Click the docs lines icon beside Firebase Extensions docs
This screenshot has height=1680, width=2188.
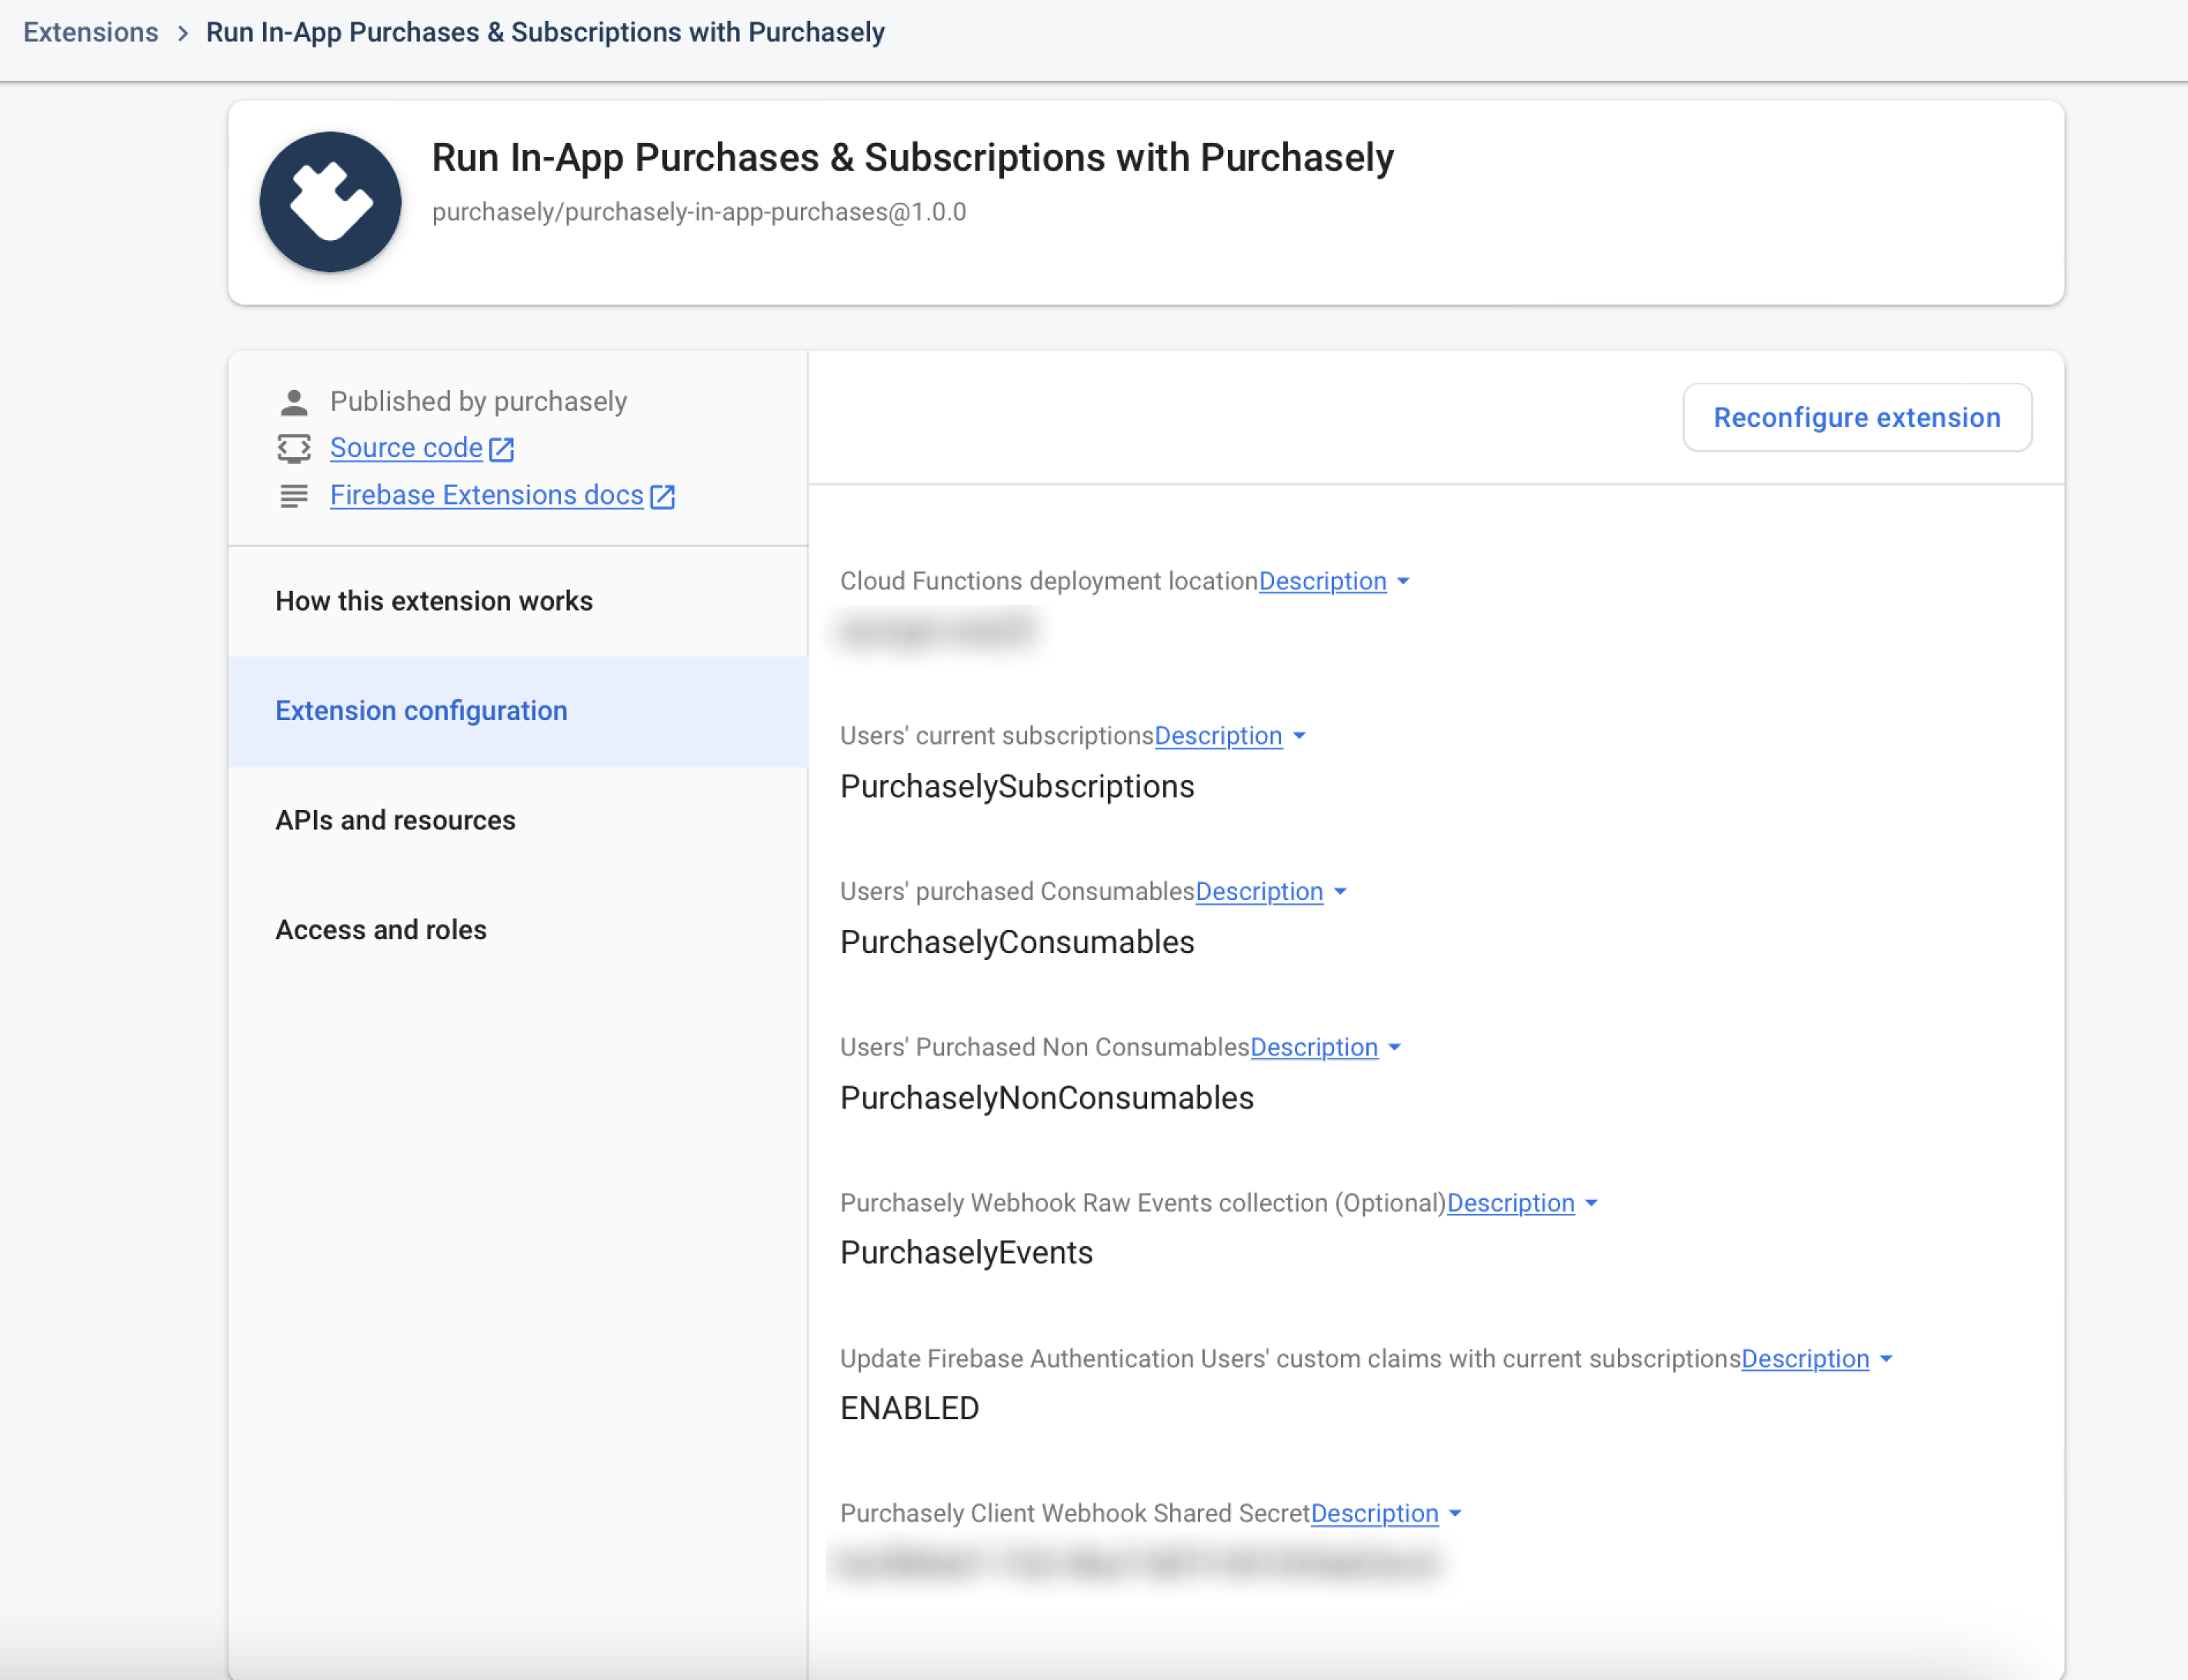(294, 496)
